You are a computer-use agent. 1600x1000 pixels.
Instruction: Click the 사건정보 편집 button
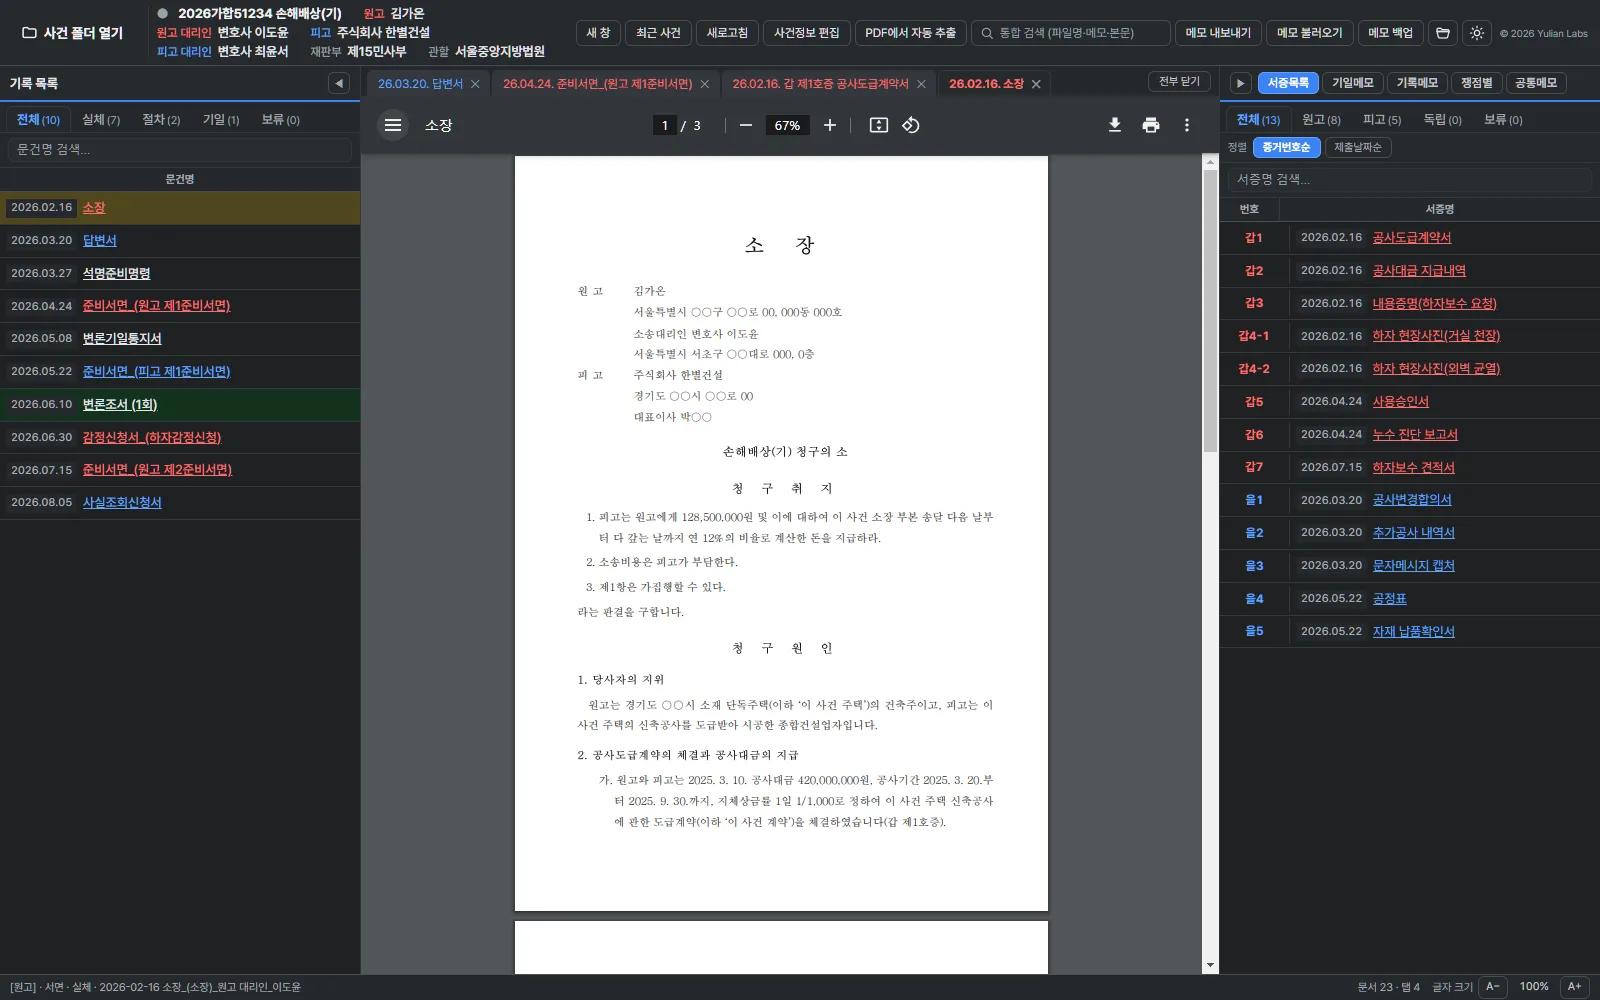(807, 33)
